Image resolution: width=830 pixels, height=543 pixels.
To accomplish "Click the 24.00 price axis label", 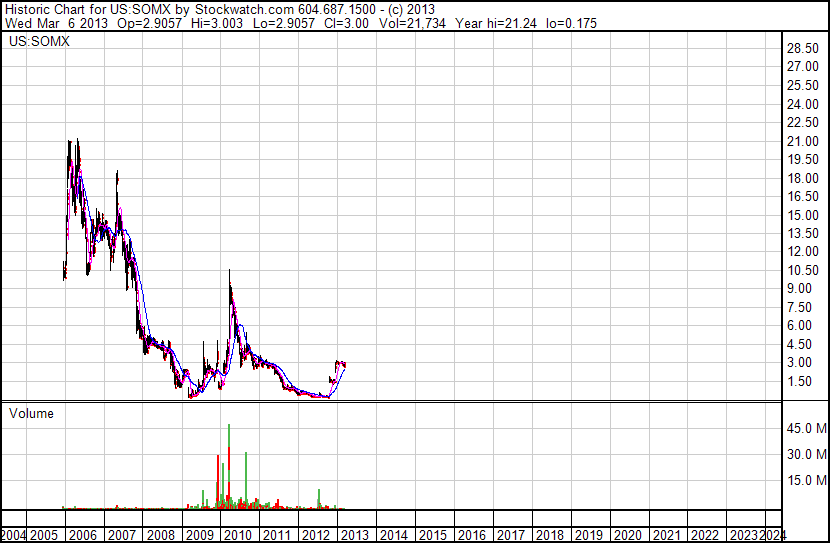I will pos(803,104).
